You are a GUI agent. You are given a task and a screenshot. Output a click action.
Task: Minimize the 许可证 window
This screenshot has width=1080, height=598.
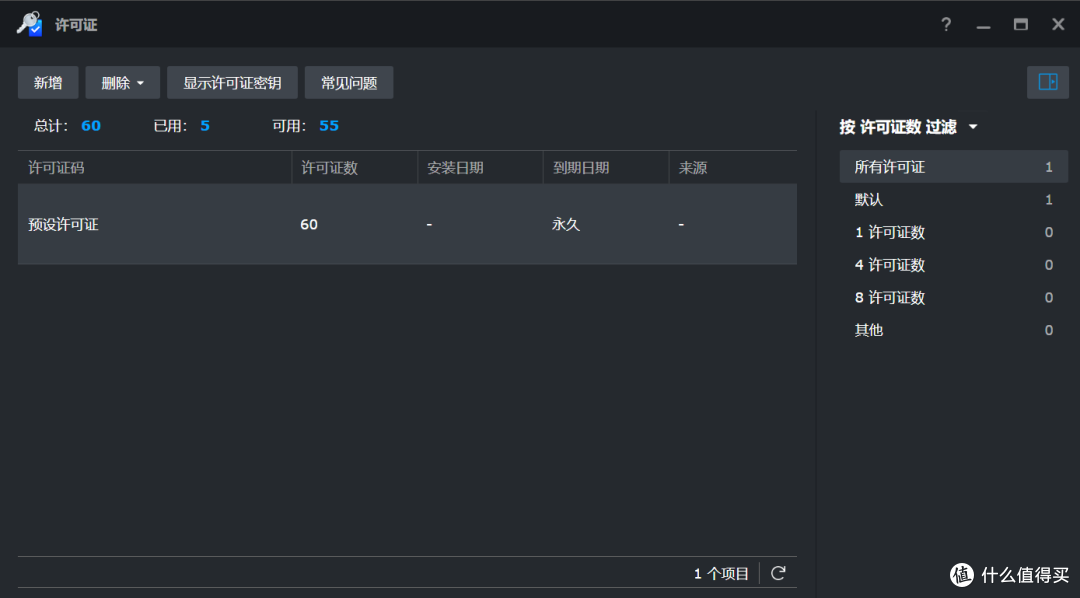coord(983,25)
